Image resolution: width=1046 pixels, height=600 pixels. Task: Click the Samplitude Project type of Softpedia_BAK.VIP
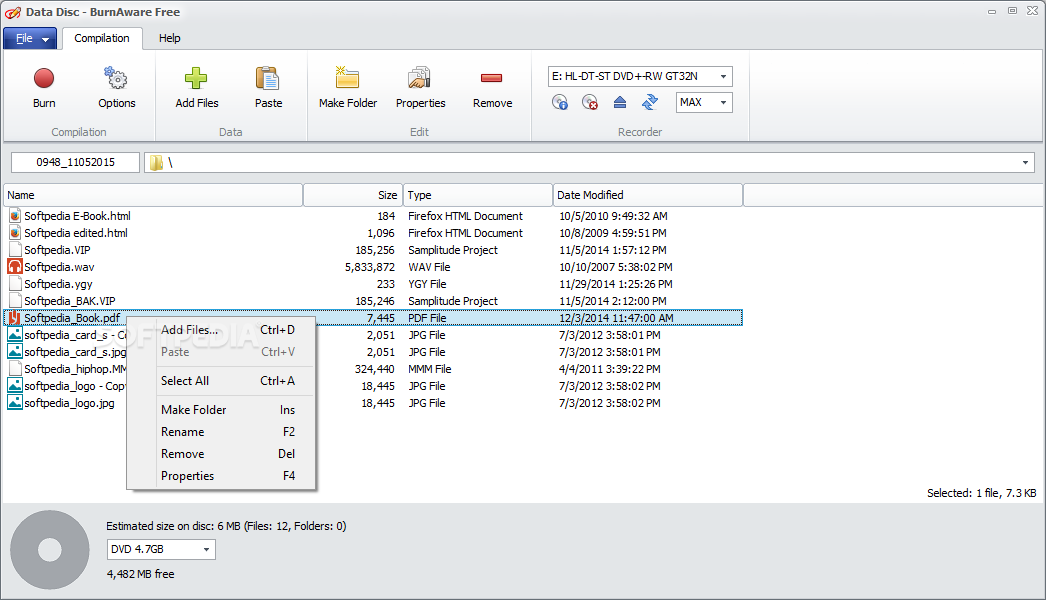(x=453, y=301)
